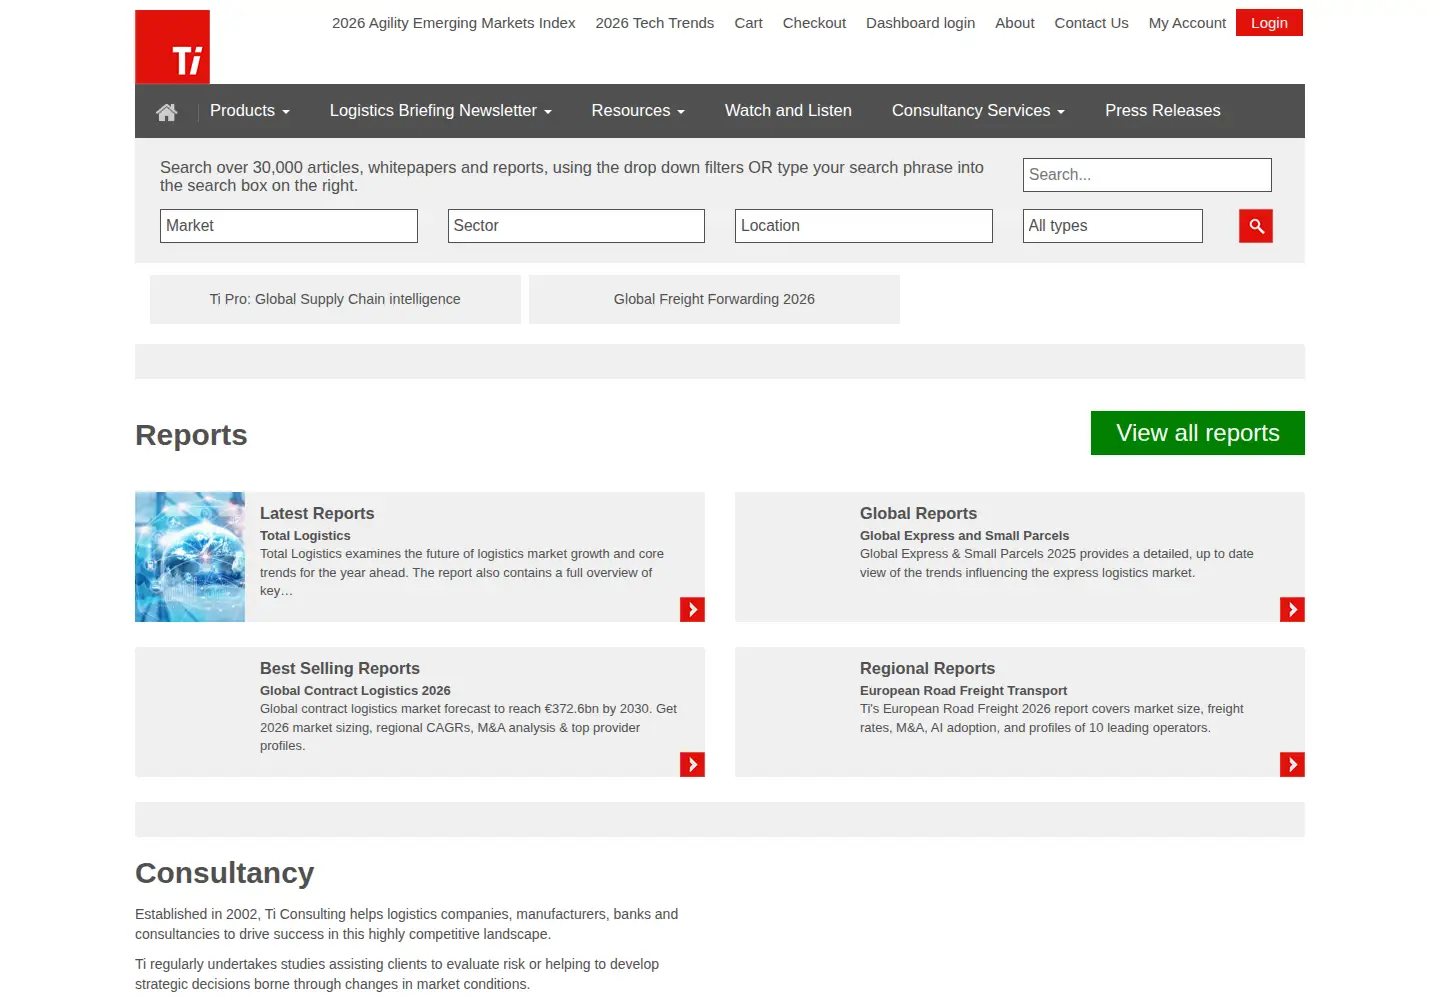The height and width of the screenshot is (1000, 1440).
Task: Open the About page
Action: [x=1015, y=23]
